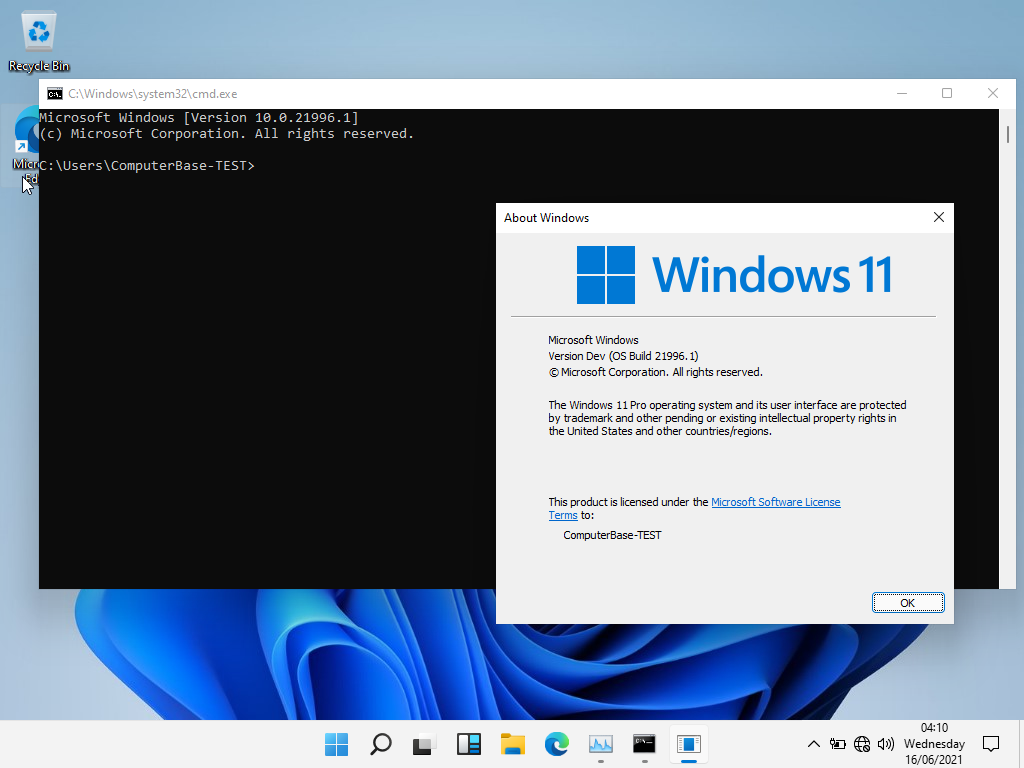Click the Windows 11 logo banner

735,275
